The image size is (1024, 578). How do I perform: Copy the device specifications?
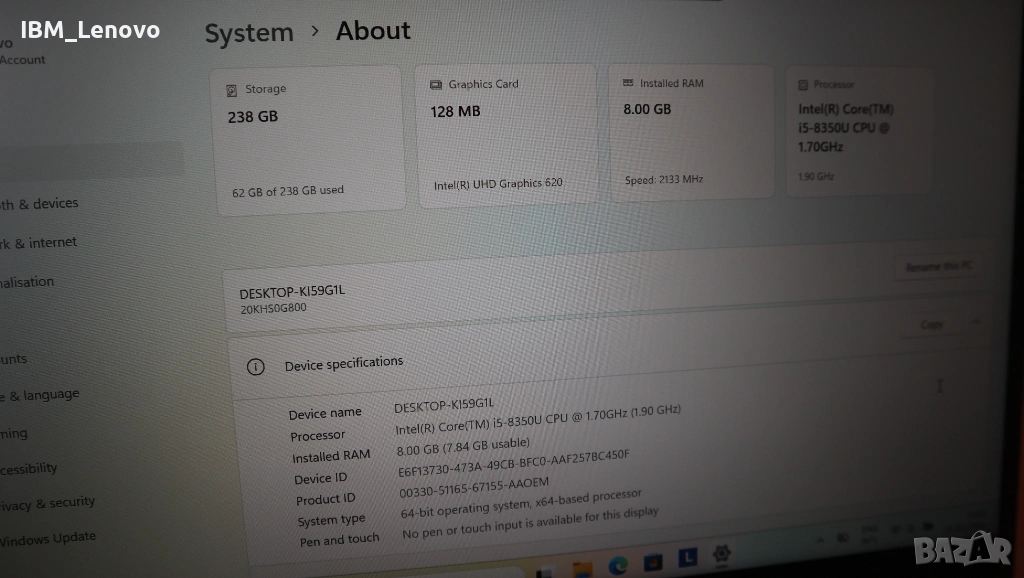pos(931,324)
